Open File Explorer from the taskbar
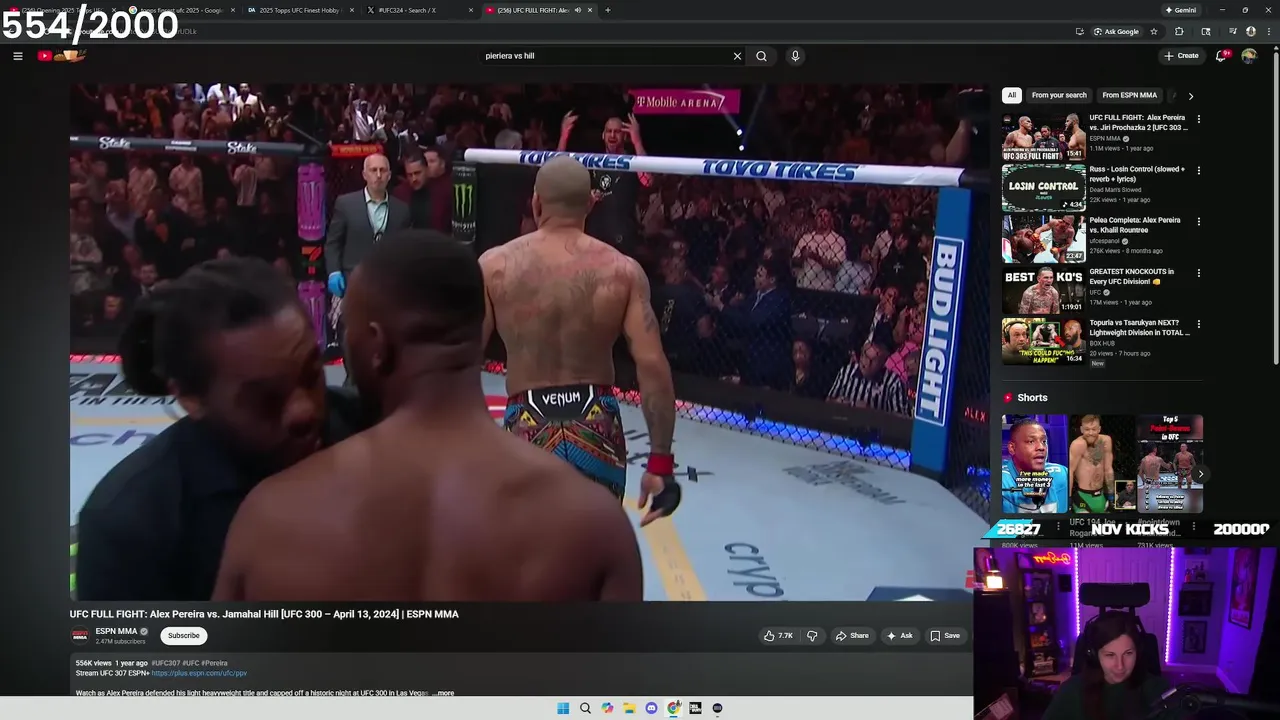 click(629, 708)
